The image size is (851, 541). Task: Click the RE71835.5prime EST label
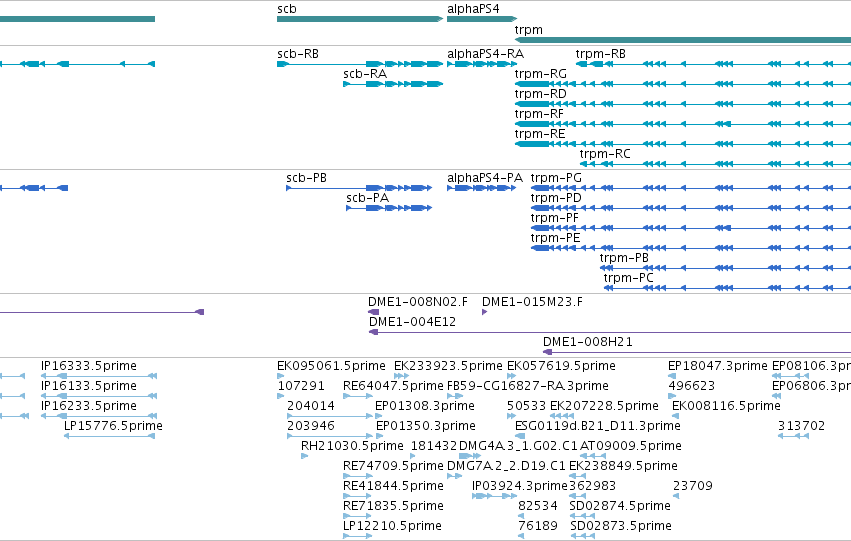[x=393, y=507]
